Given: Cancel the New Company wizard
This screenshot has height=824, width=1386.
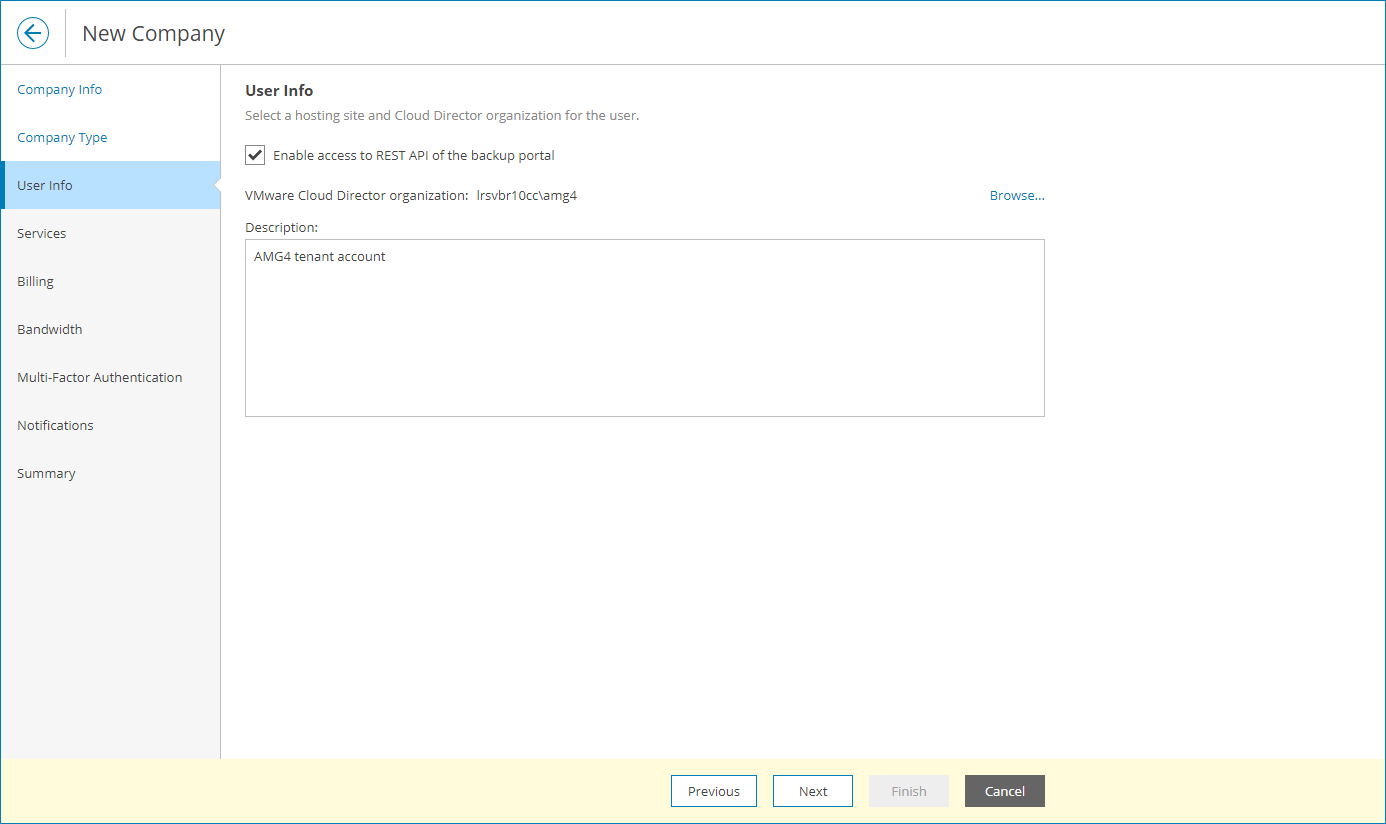Looking at the screenshot, I should [1004, 790].
